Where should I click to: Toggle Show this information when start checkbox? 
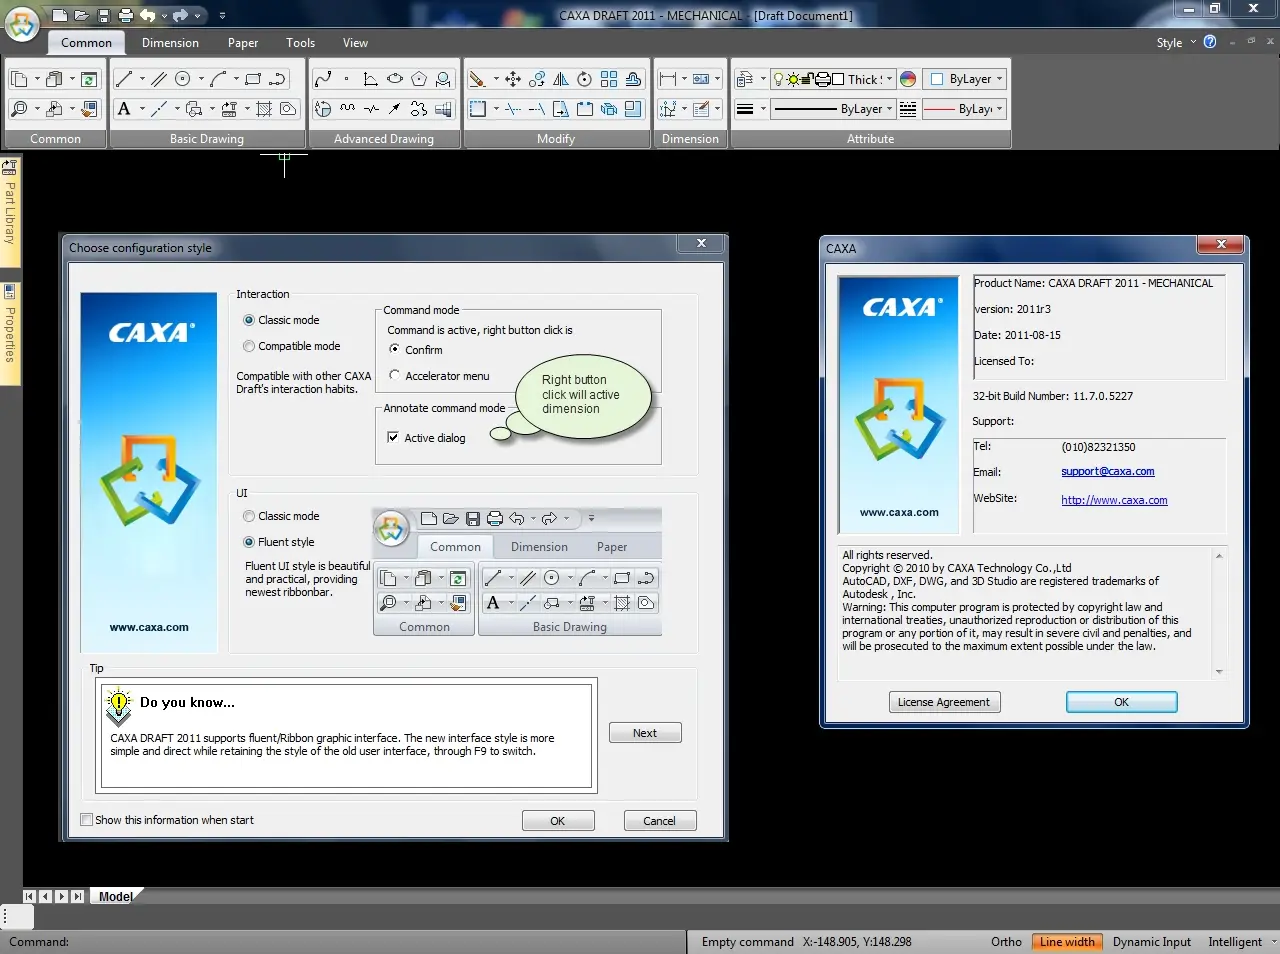[167, 820]
